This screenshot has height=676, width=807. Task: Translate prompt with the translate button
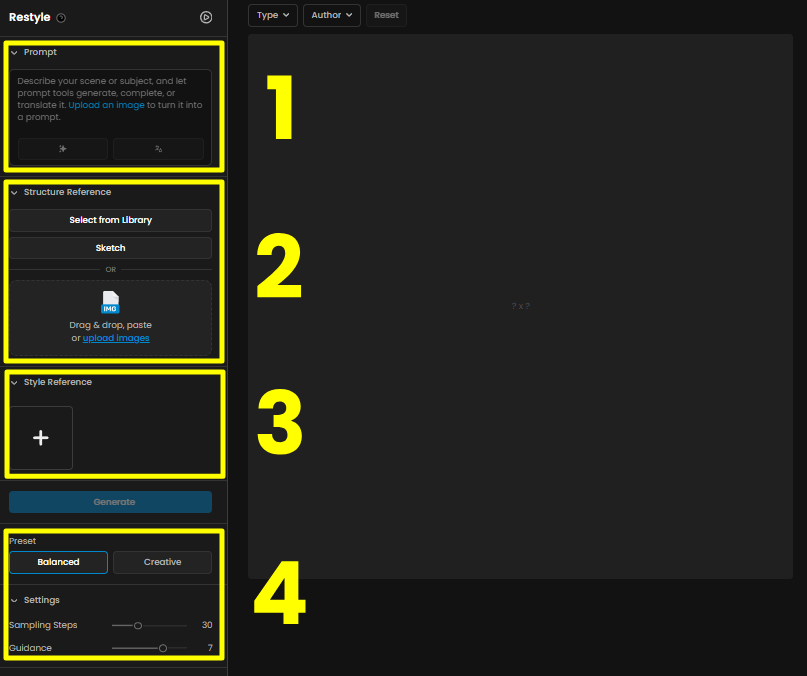pyautogui.click(x=159, y=149)
